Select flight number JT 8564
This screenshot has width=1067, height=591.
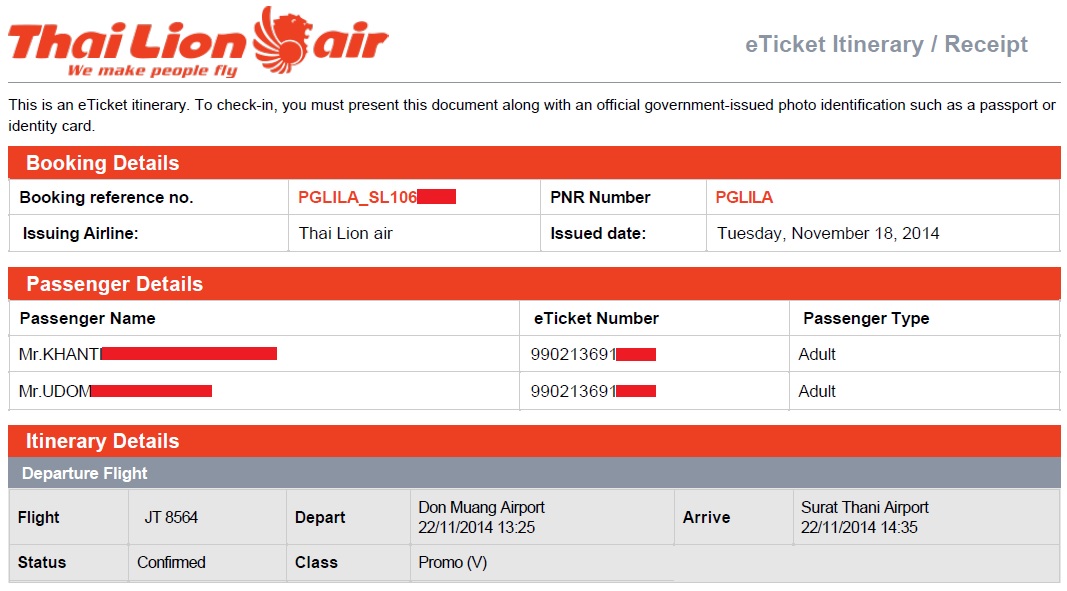pos(171,517)
